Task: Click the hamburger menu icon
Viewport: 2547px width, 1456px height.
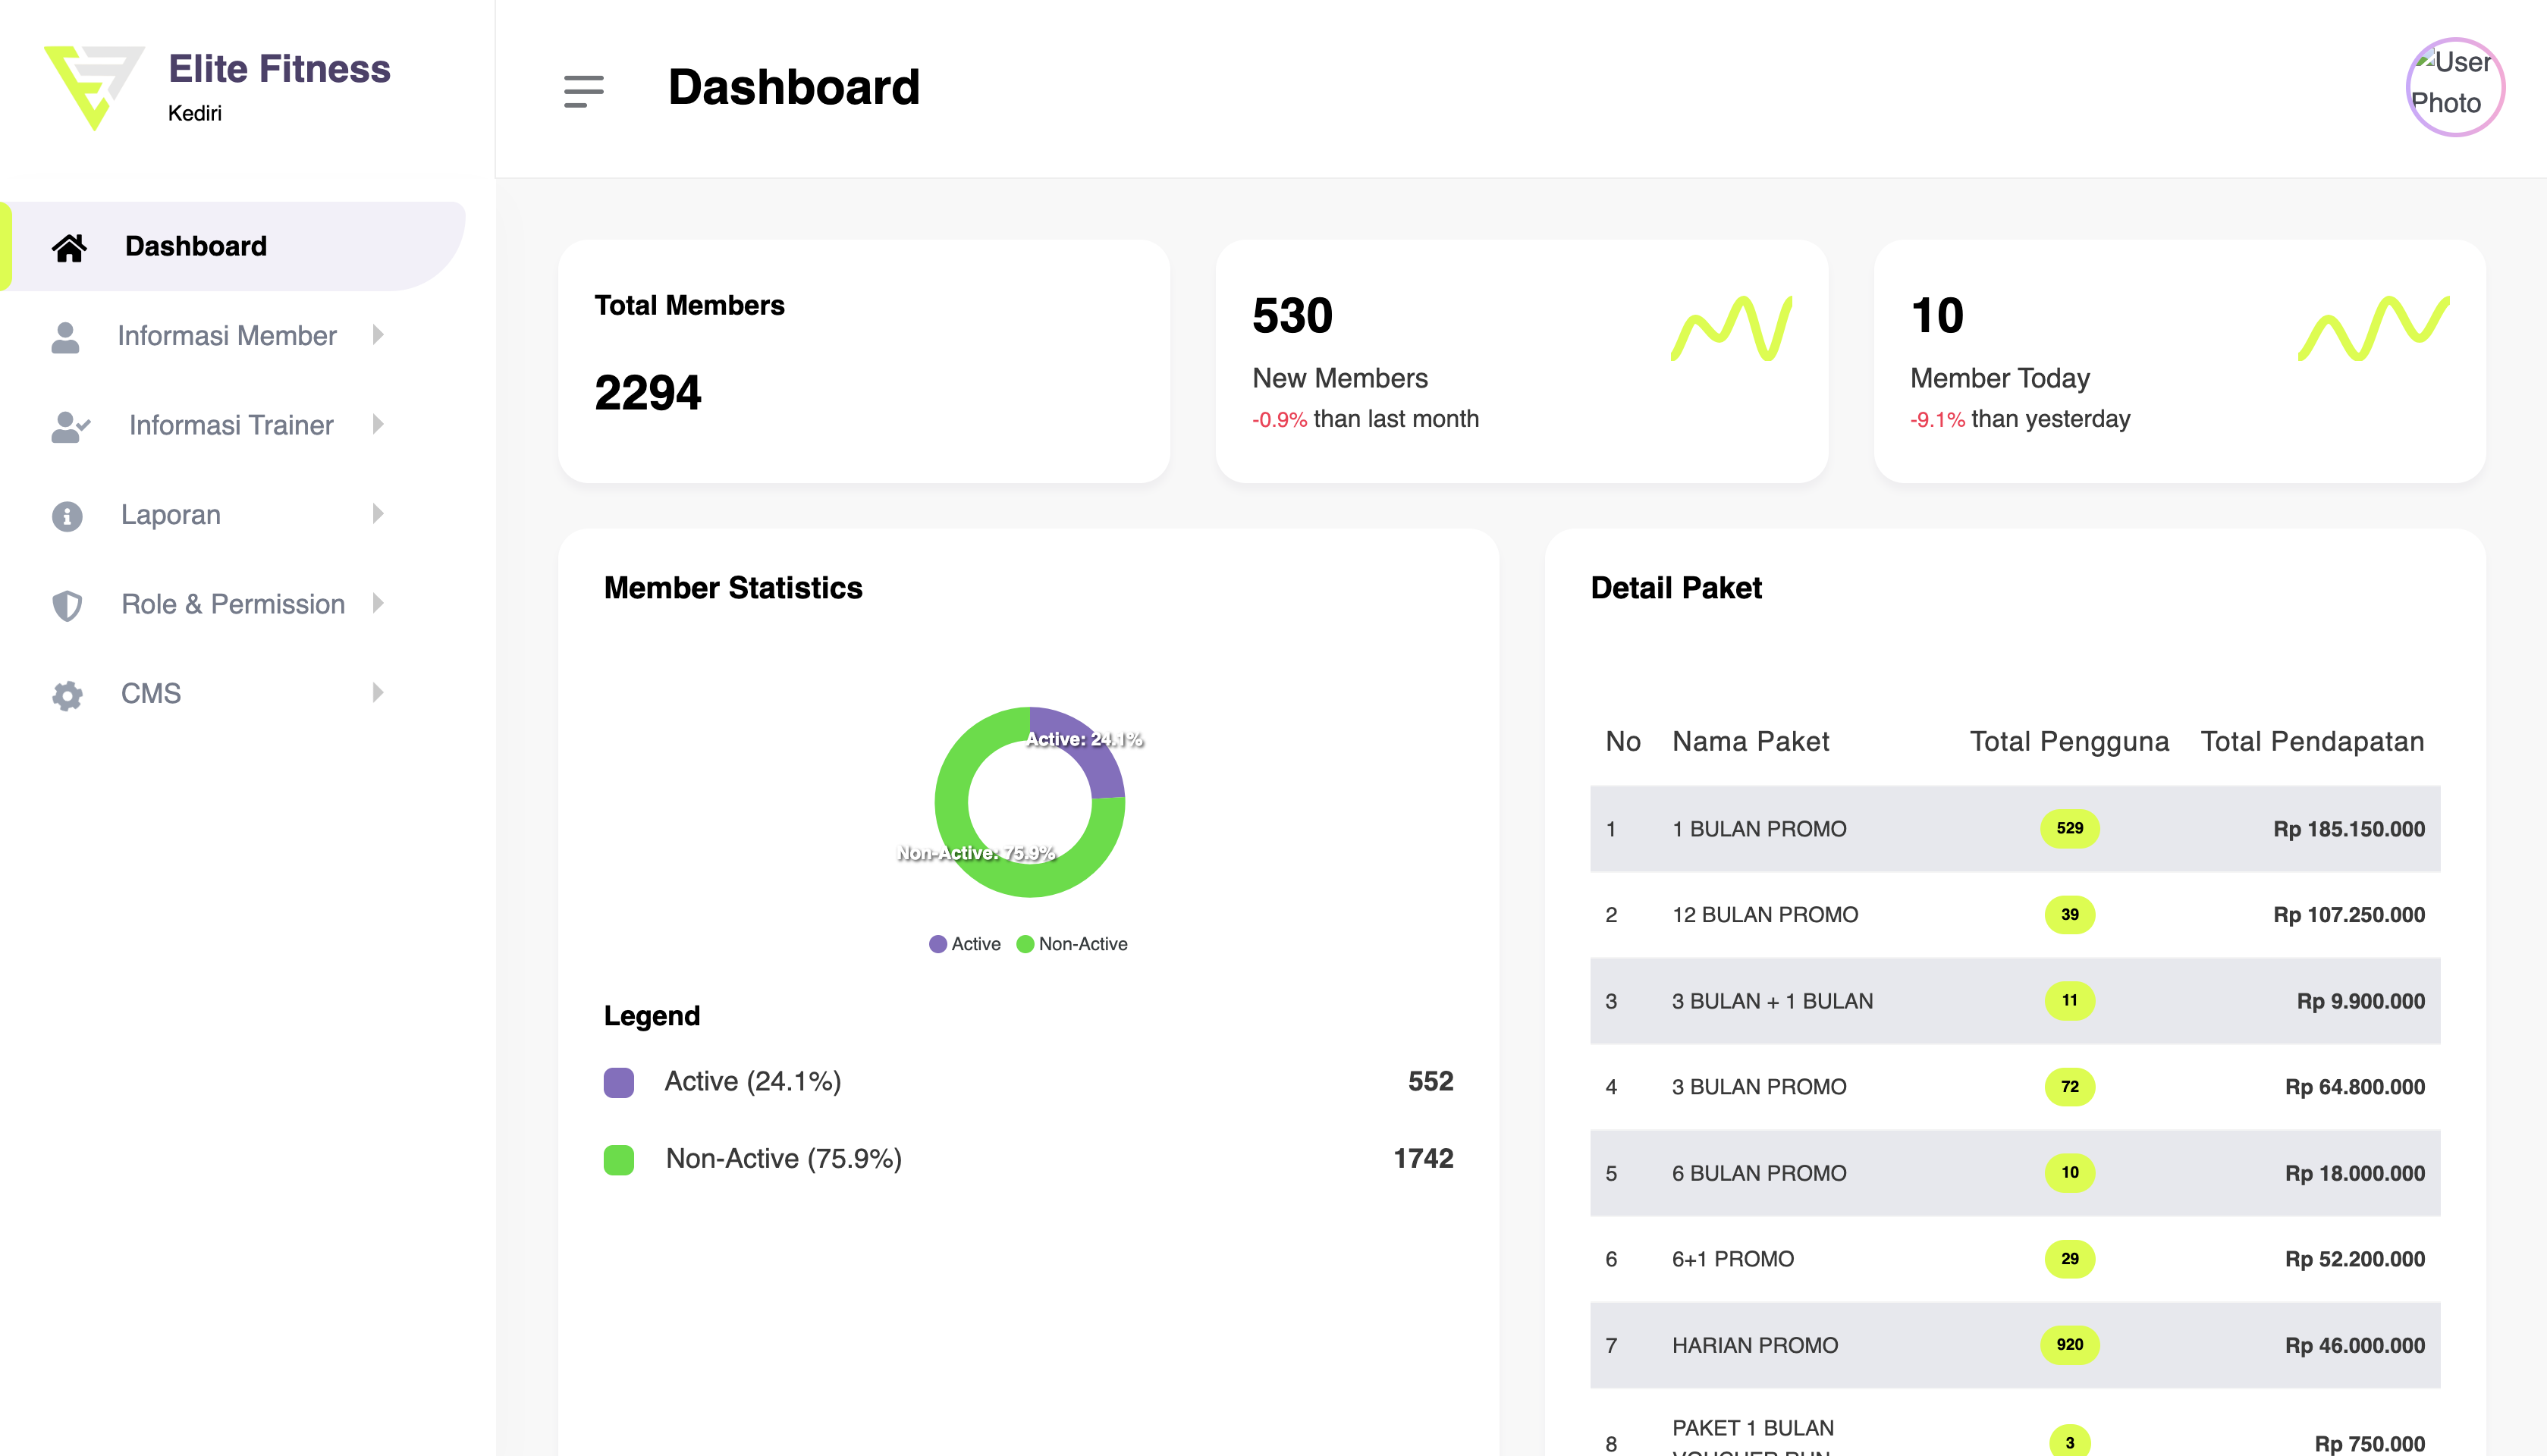Action: [x=583, y=90]
